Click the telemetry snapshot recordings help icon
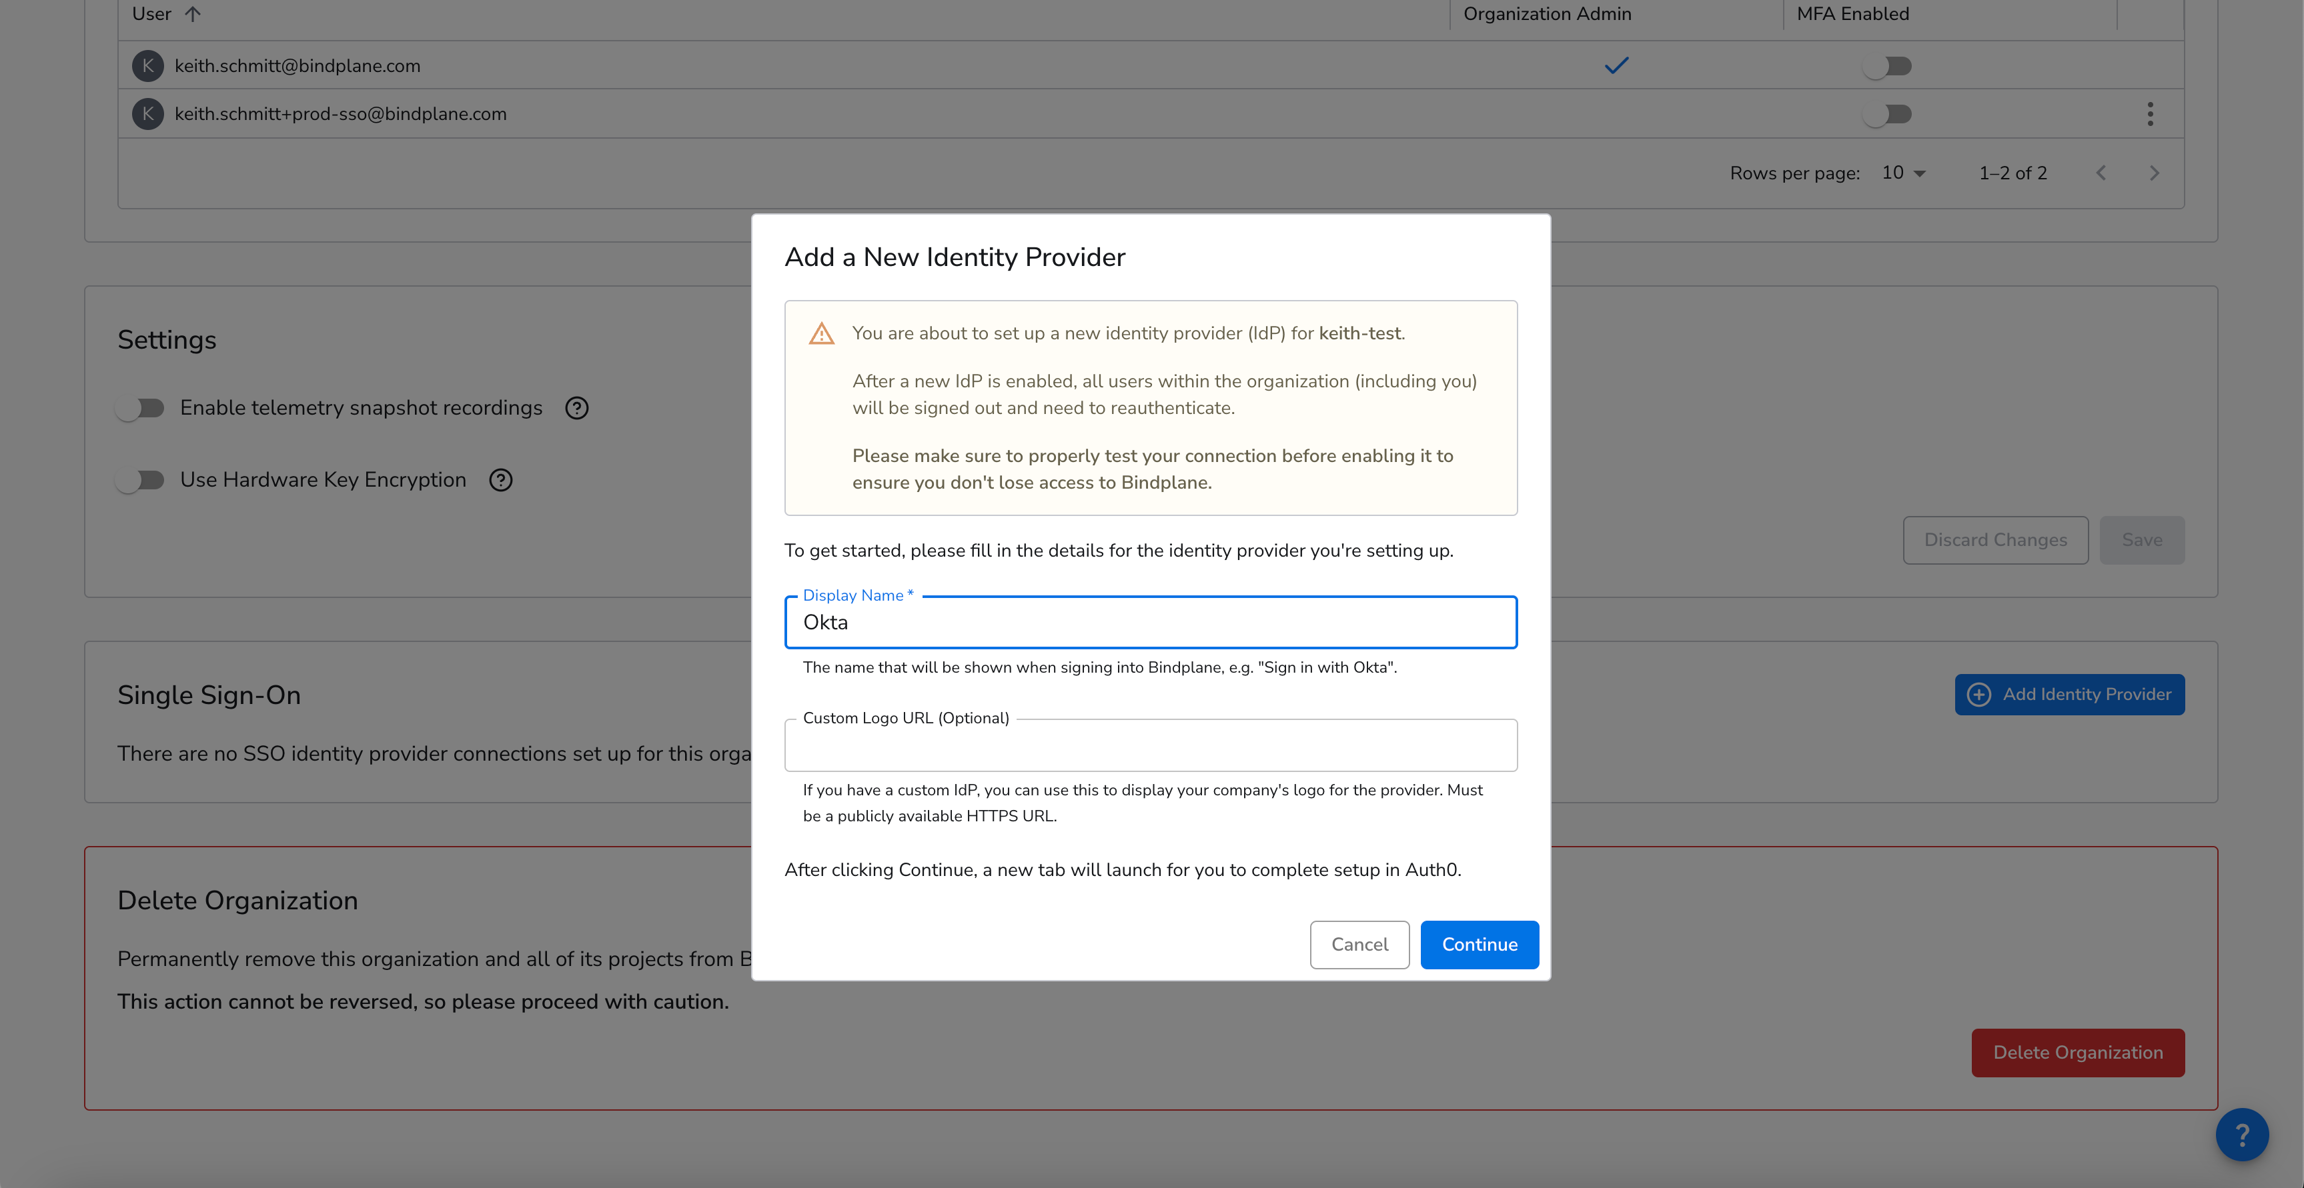 click(576, 408)
